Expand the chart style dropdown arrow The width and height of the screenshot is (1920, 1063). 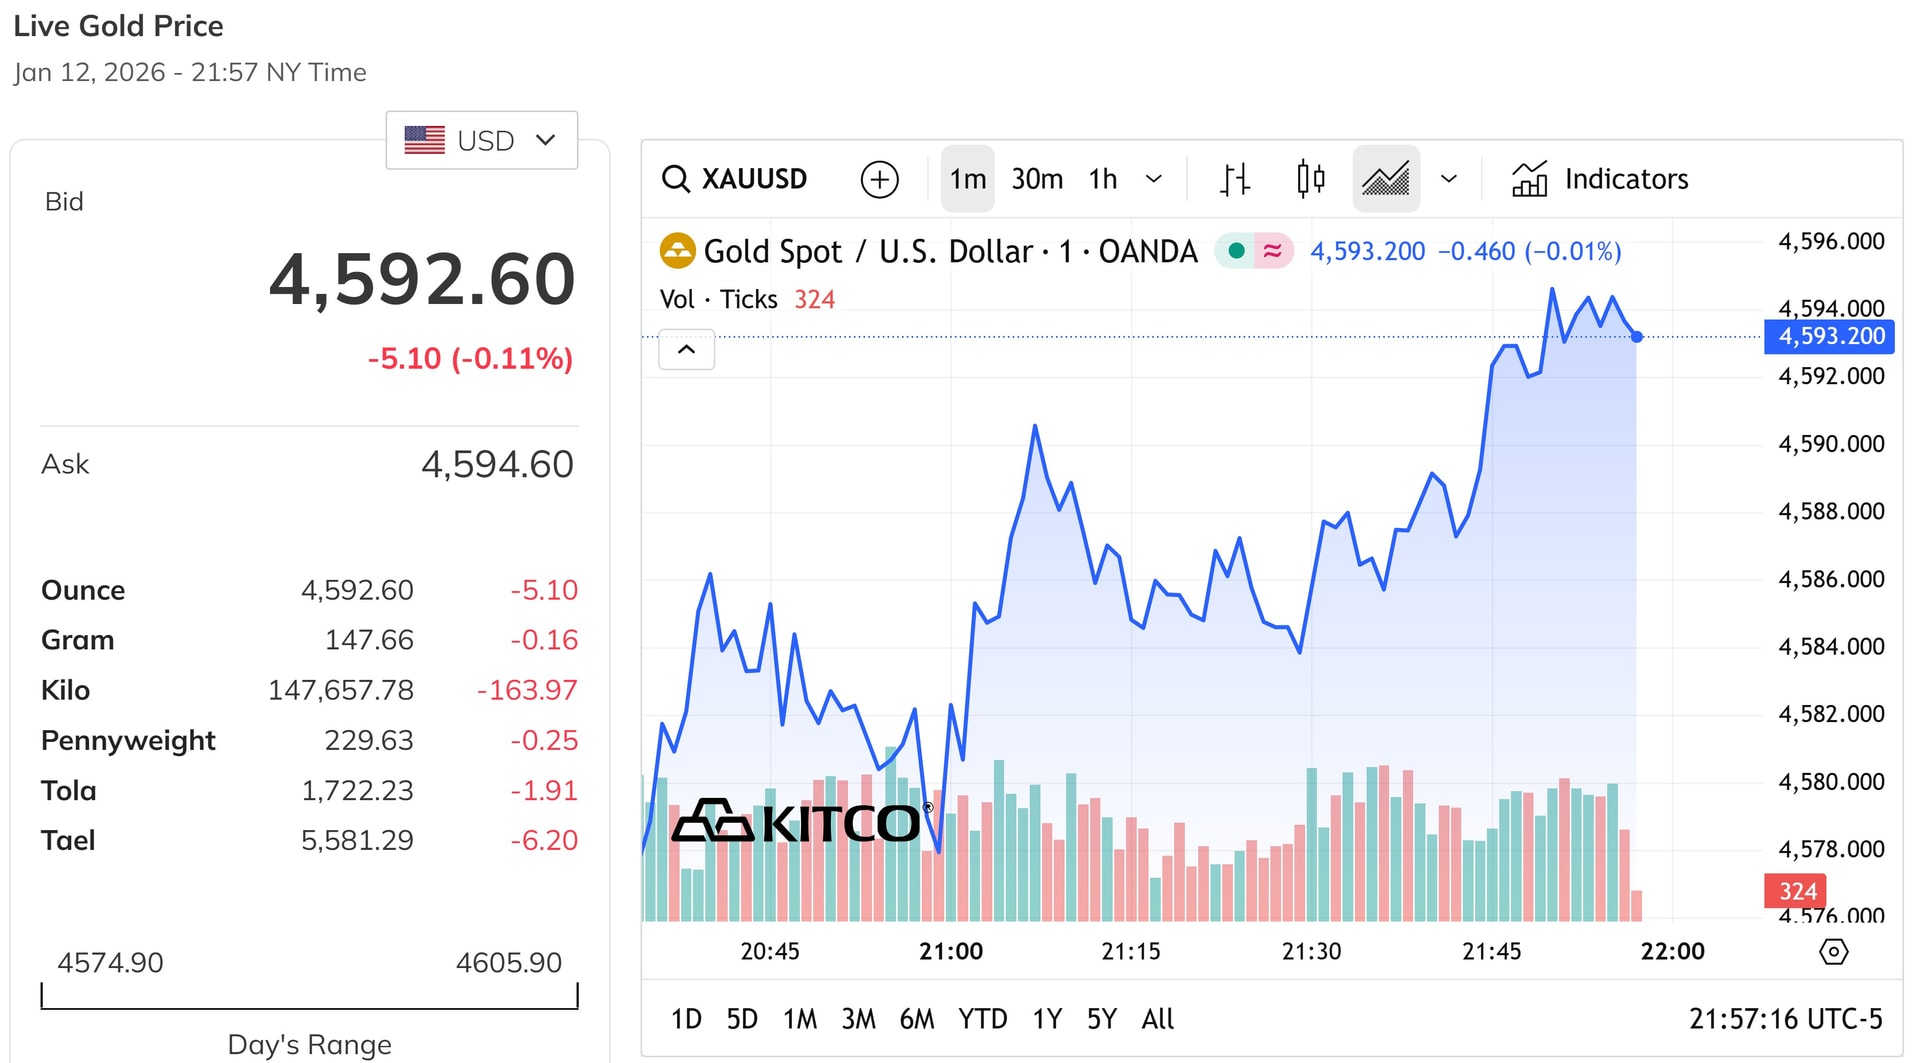pyautogui.click(x=1449, y=179)
